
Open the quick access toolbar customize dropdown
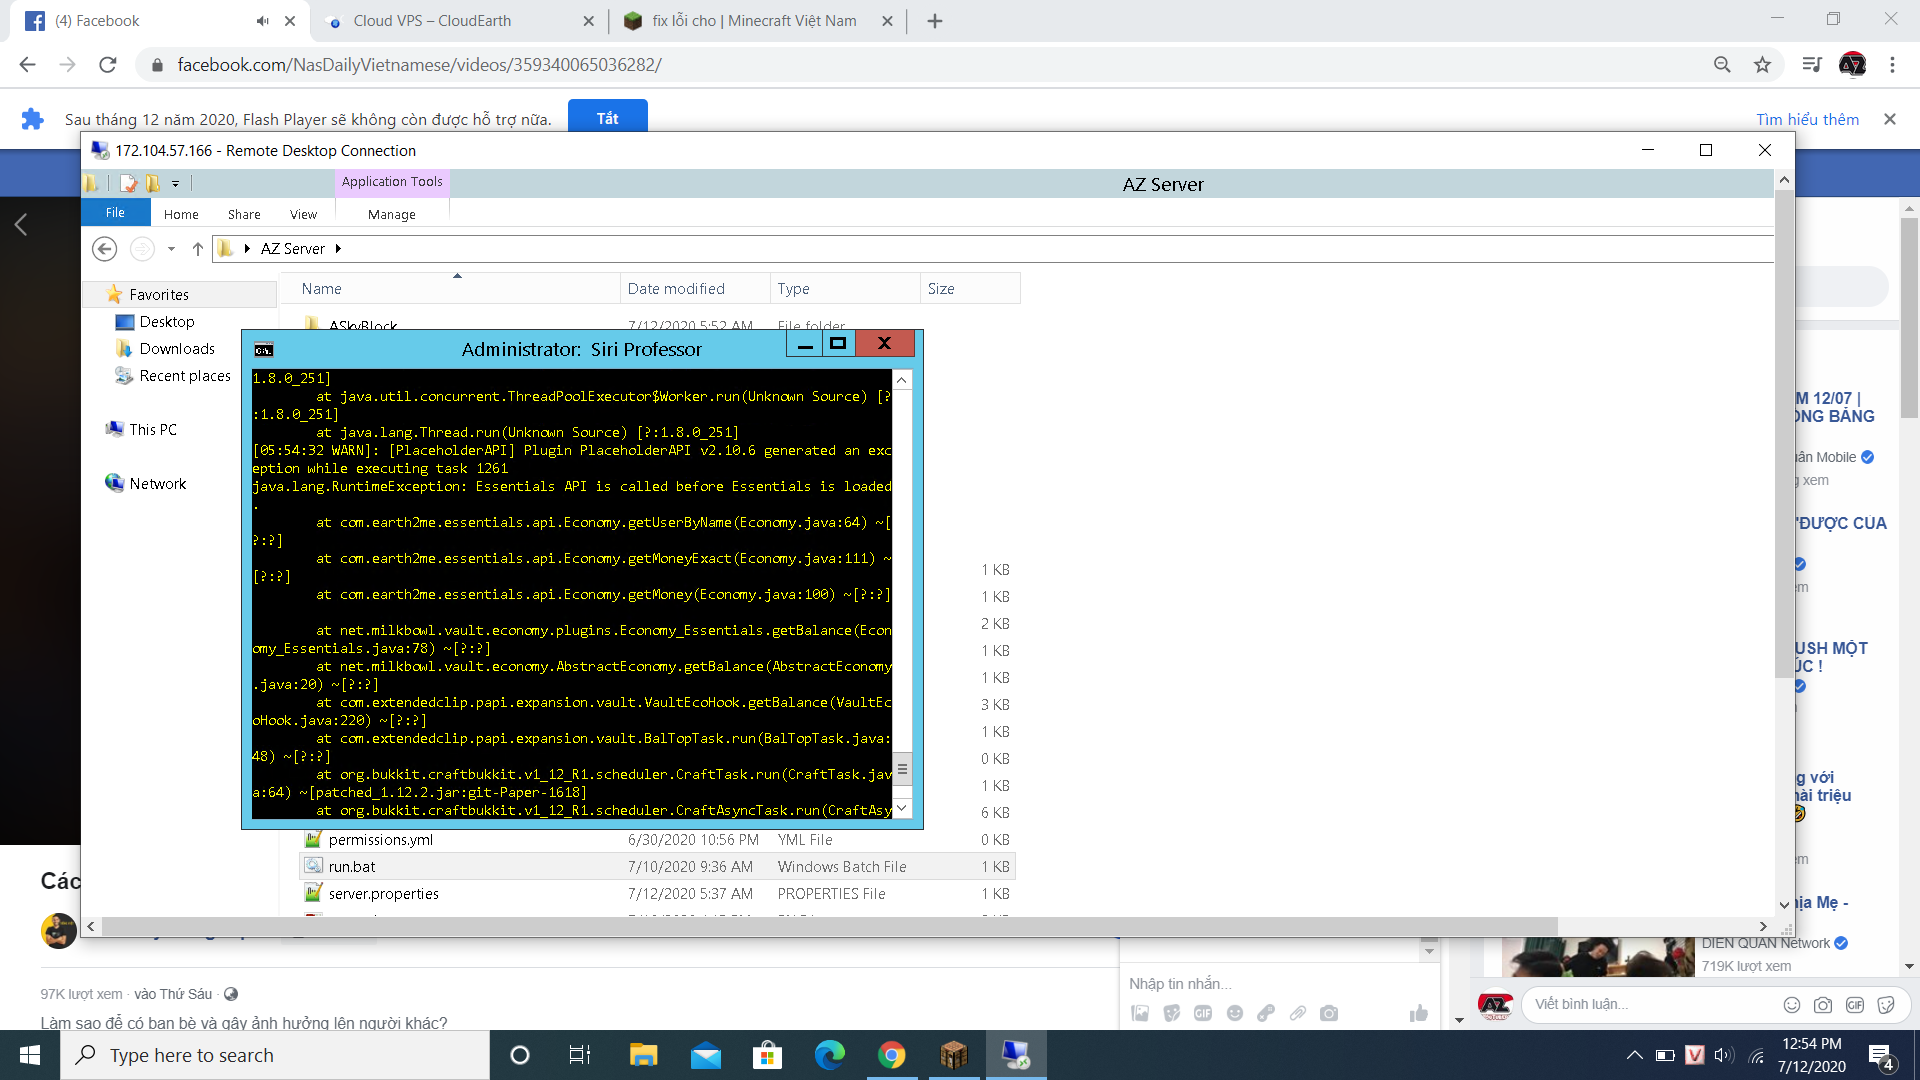[x=175, y=184]
